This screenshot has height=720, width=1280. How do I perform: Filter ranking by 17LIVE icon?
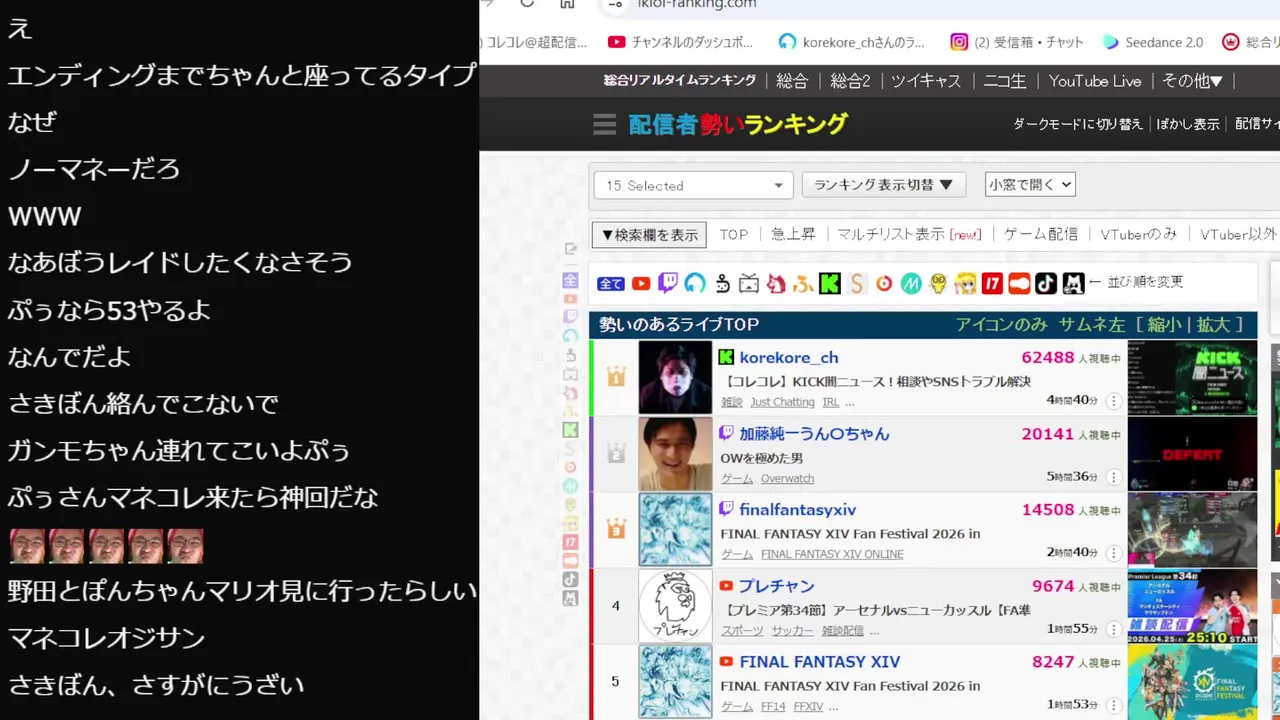pyautogui.click(x=992, y=284)
